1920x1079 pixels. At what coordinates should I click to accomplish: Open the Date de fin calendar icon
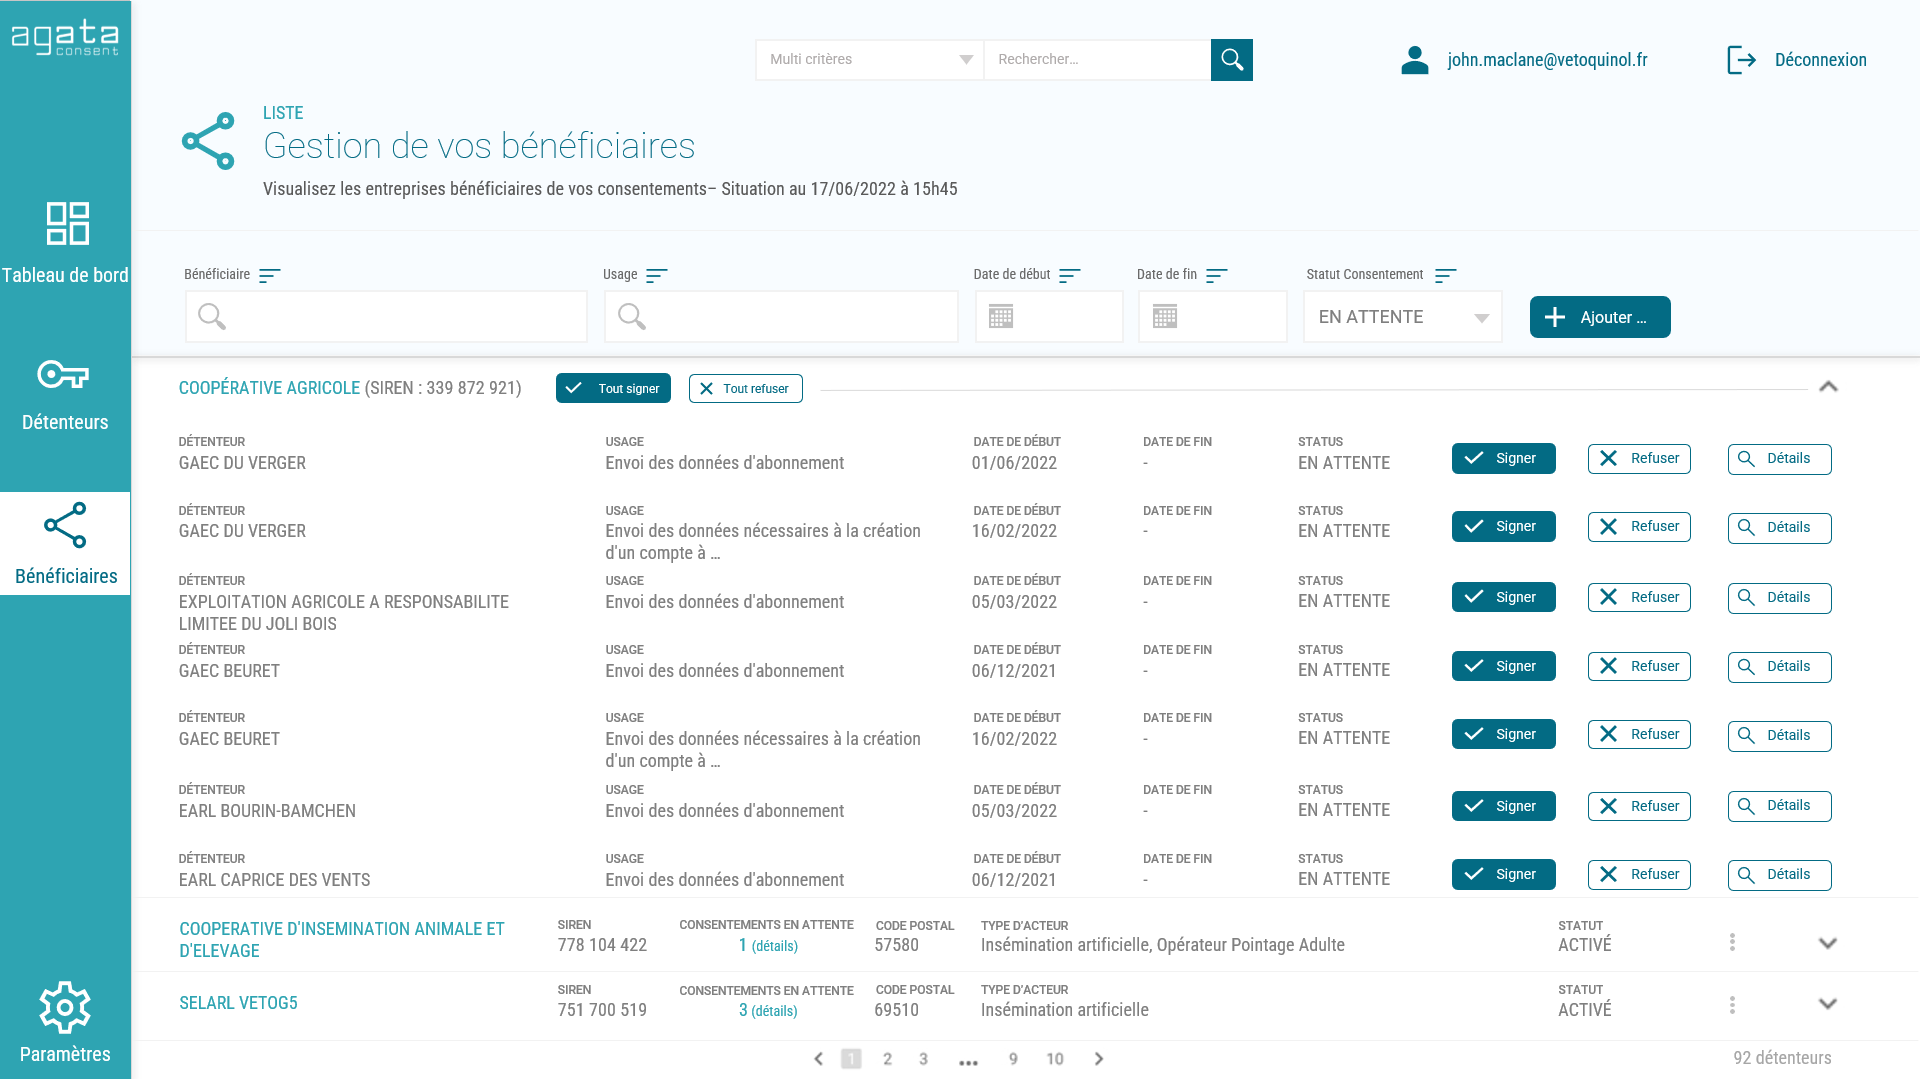tap(1165, 317)
